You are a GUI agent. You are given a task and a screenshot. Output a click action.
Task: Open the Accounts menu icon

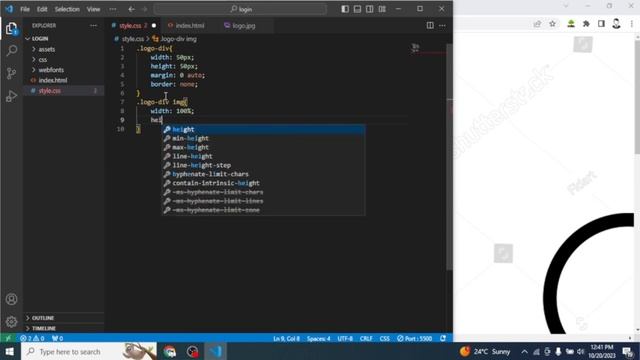(11, 299)
